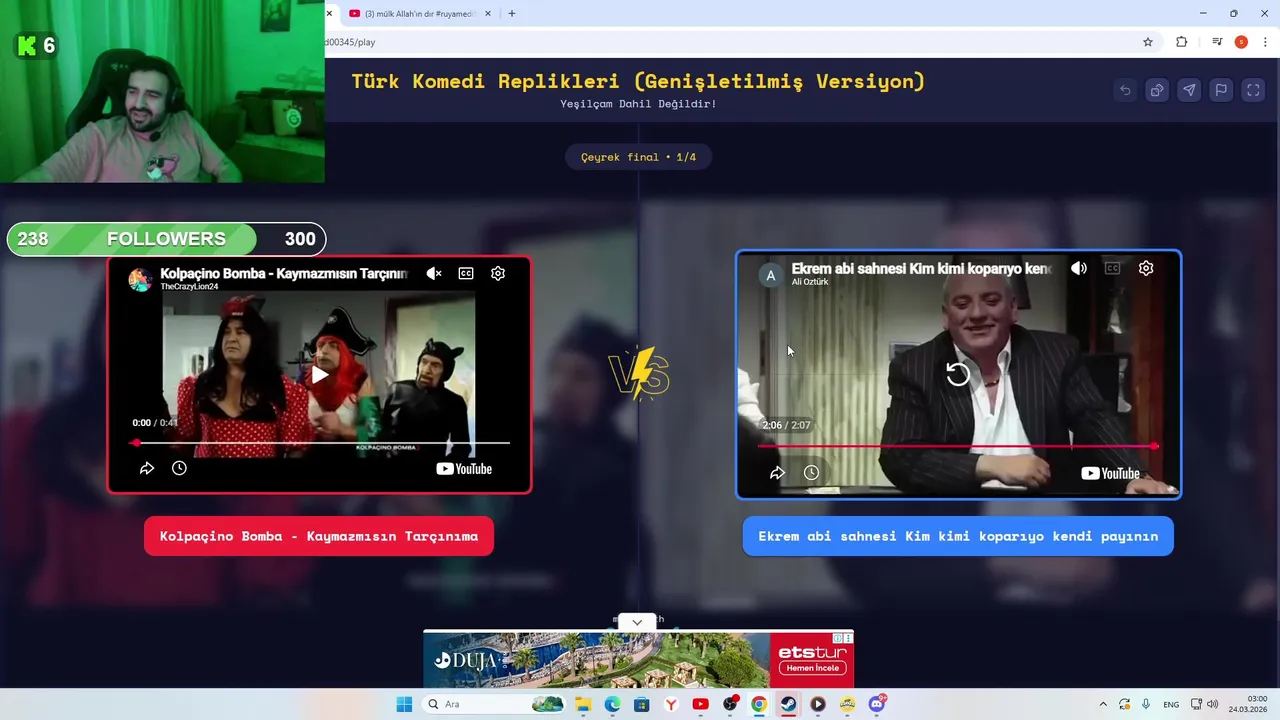Open Discord from taskbar
Image resolution: width=1280 pixels, height=720 pixels.
[877, 704]
